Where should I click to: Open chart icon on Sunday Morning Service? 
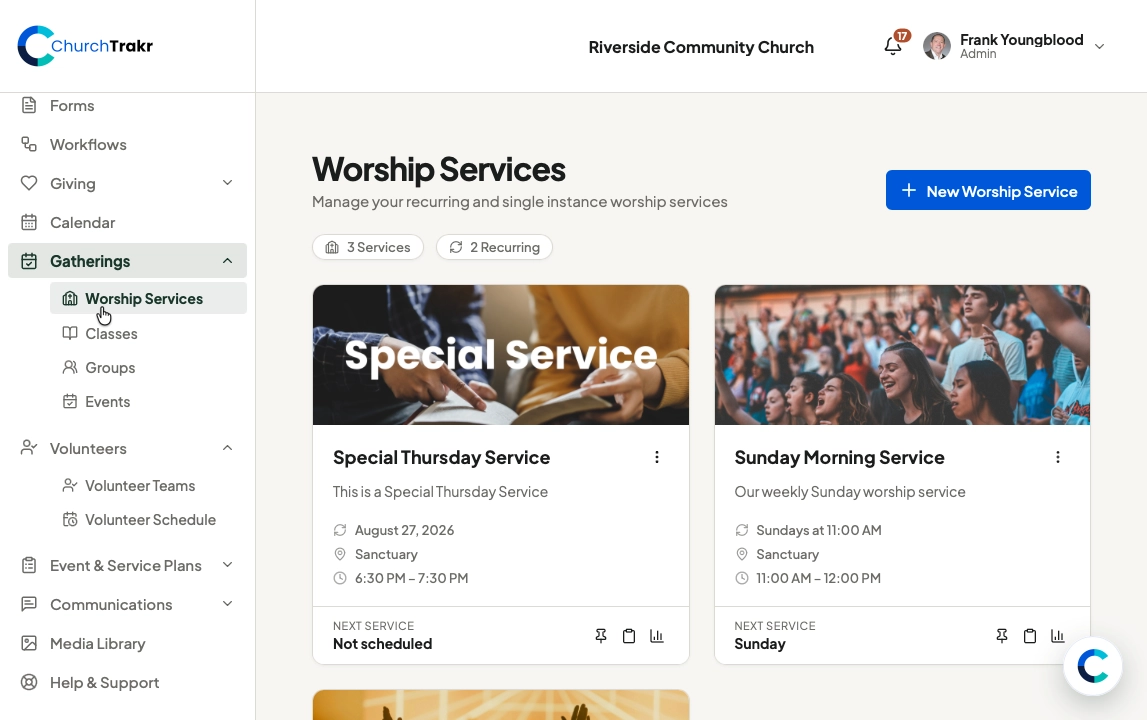pyautogui.click(x=1058, y=636)
